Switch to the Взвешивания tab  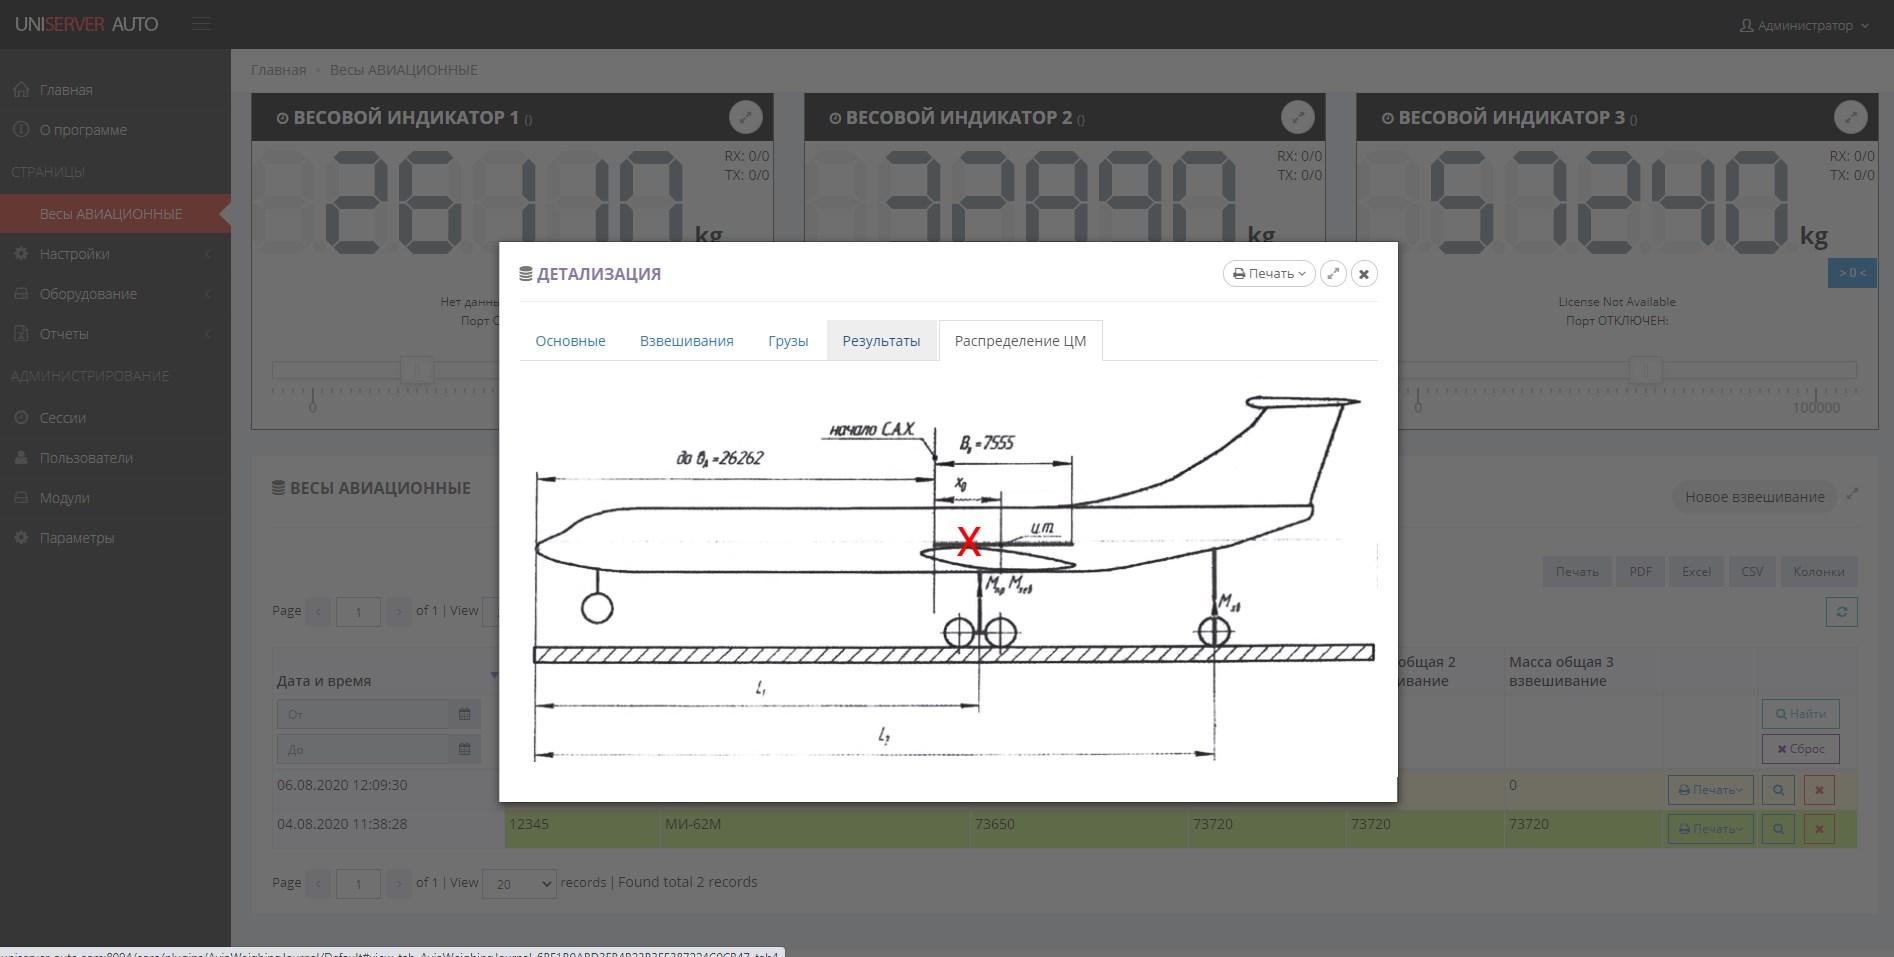point(686,341)
